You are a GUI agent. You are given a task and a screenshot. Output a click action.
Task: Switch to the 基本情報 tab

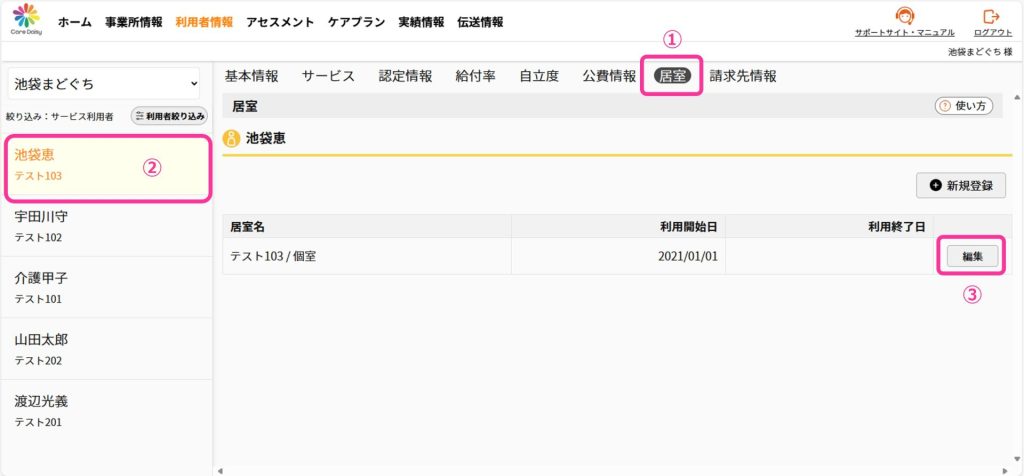click(x=251, y=76)
